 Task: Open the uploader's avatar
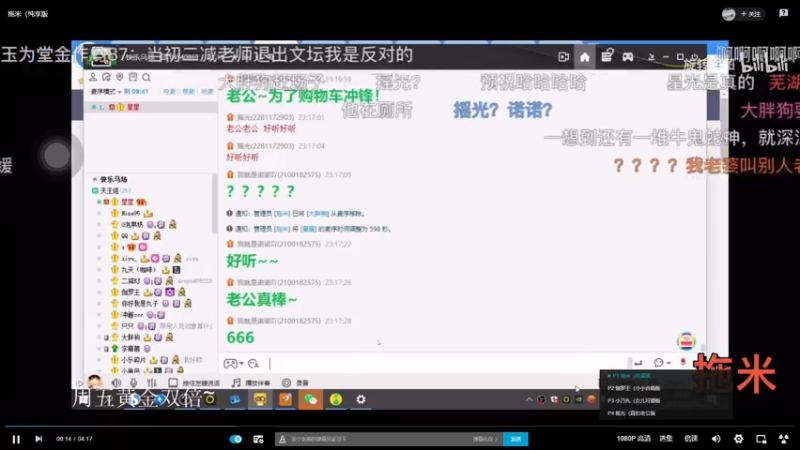pyautogui.click(x=729, y=14)
